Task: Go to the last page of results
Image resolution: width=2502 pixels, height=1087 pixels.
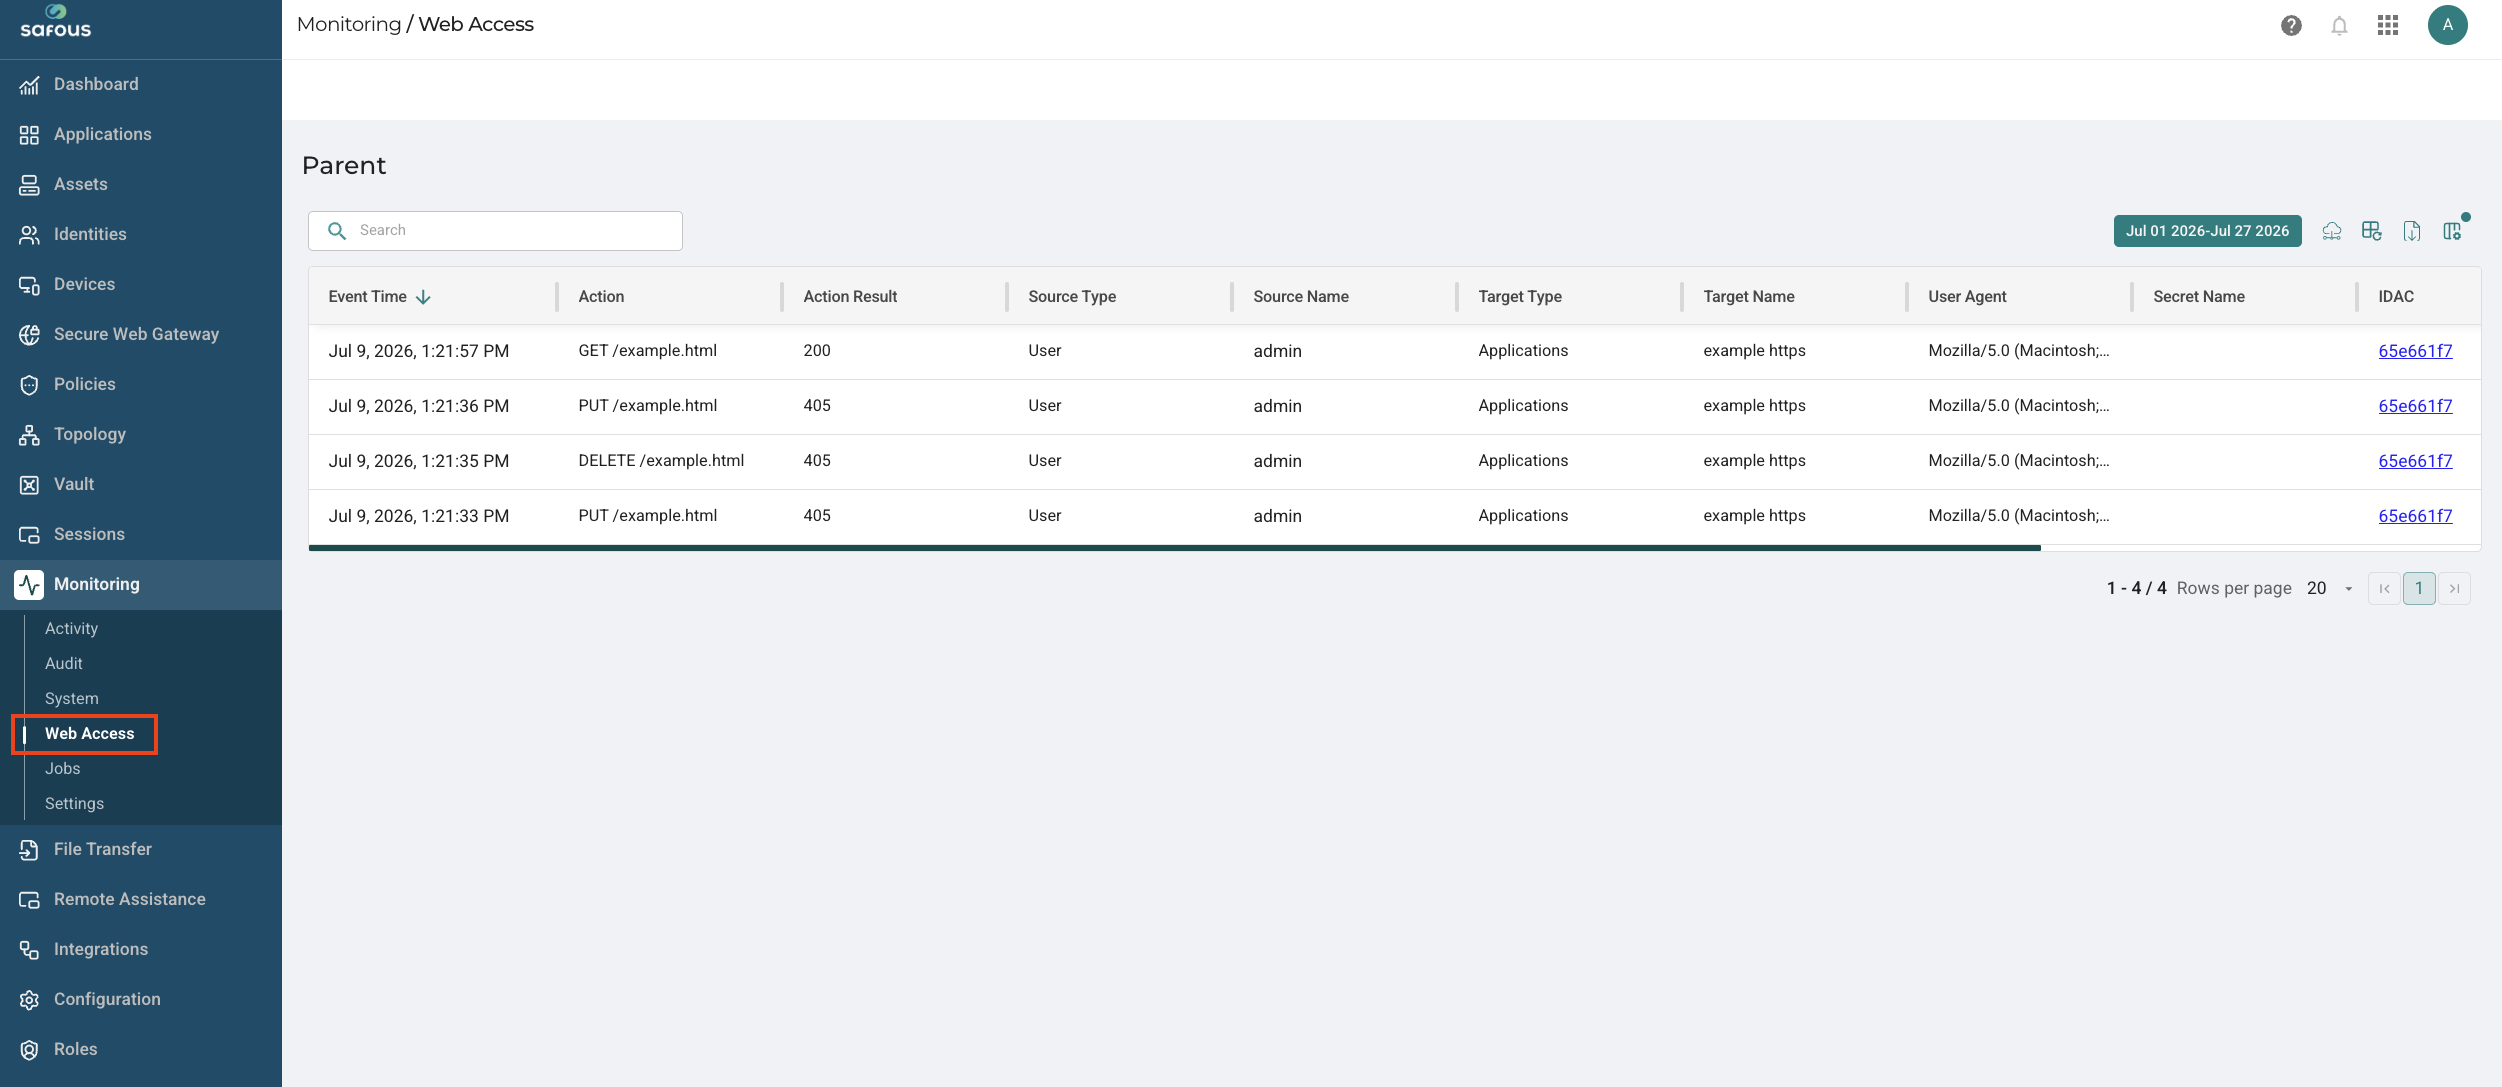Action: 2454,589
